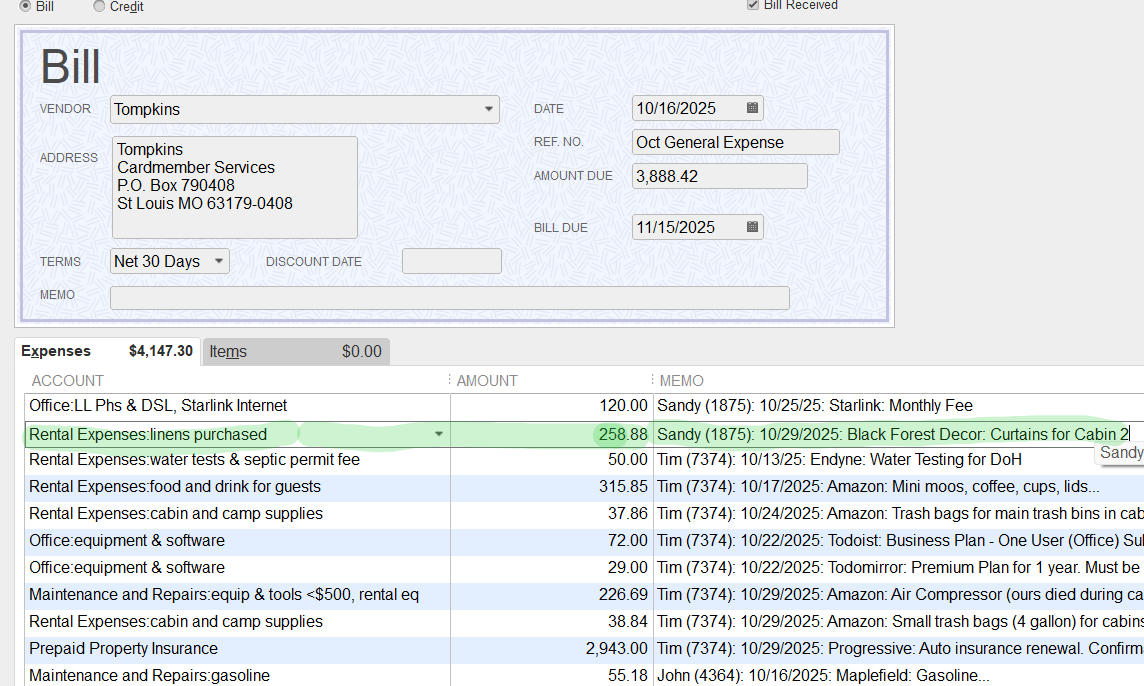Select the Prepaid Property Insurance row

pos(584,649)
